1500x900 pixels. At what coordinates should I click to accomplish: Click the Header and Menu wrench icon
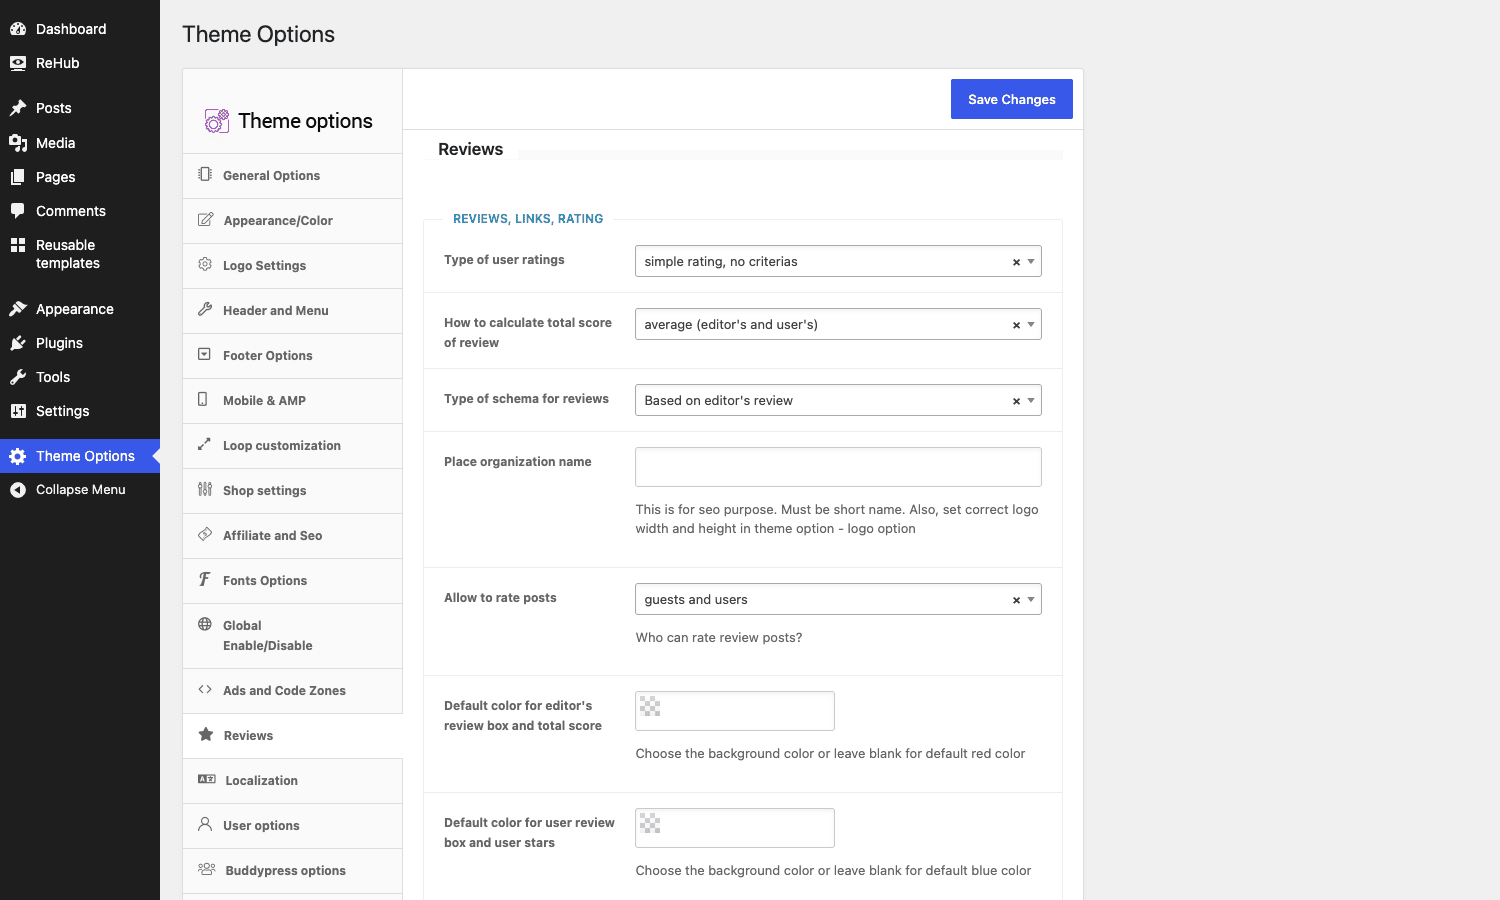coord(205,309)
